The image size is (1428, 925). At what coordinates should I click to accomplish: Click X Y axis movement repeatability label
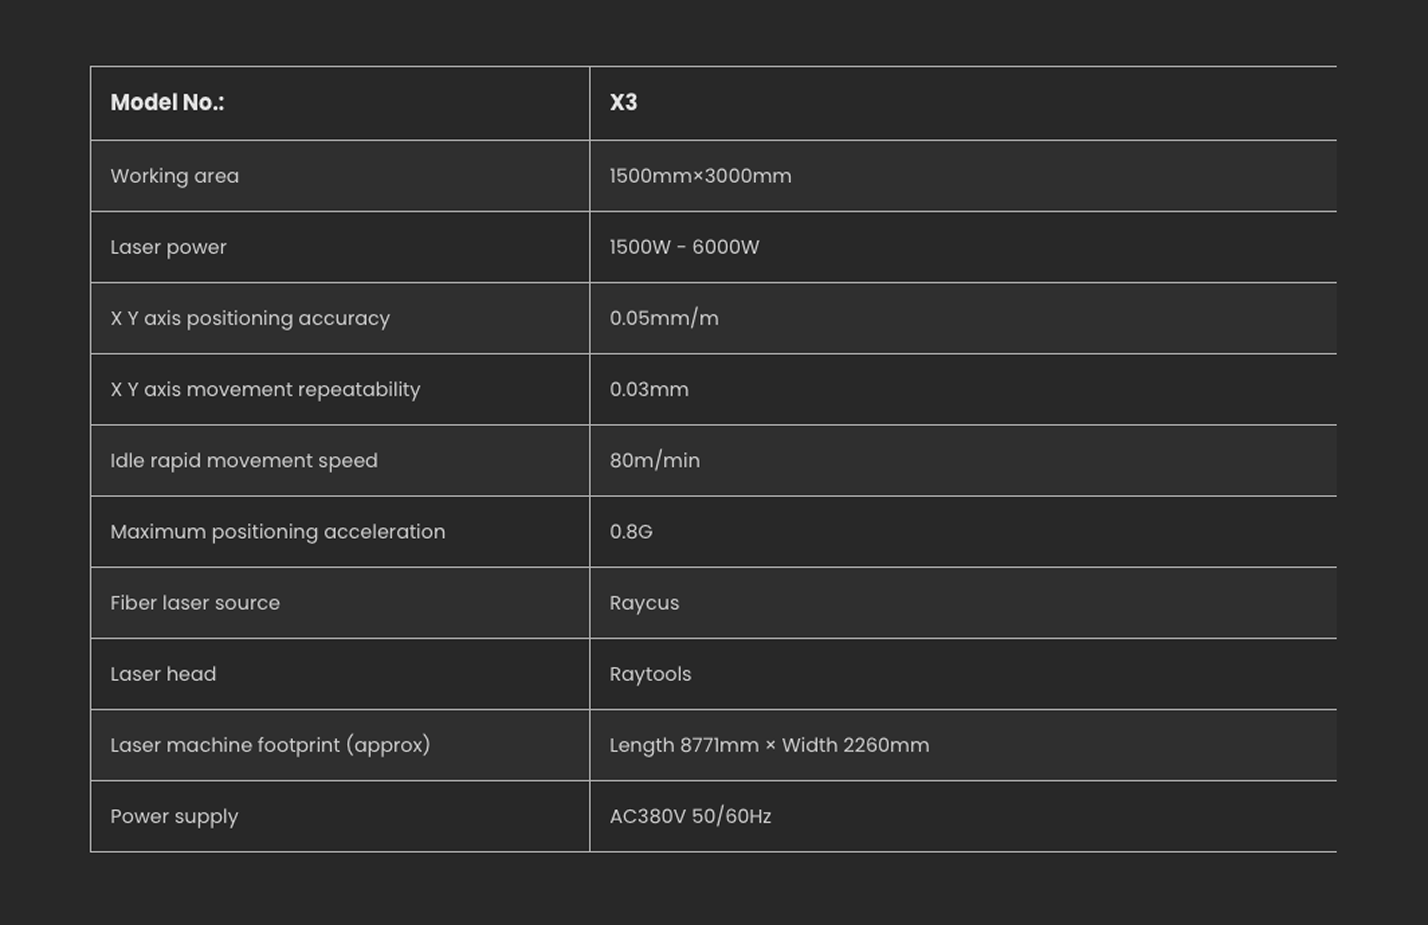coord(265,389)
